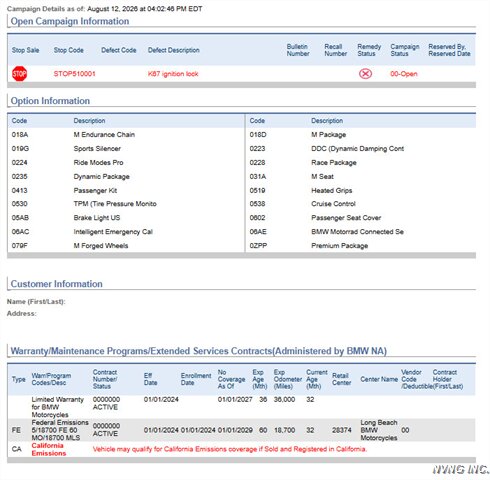Click the Warr/Program Codes/Desc header
This screenshot has width=490, height=480.
pos(51,379)
